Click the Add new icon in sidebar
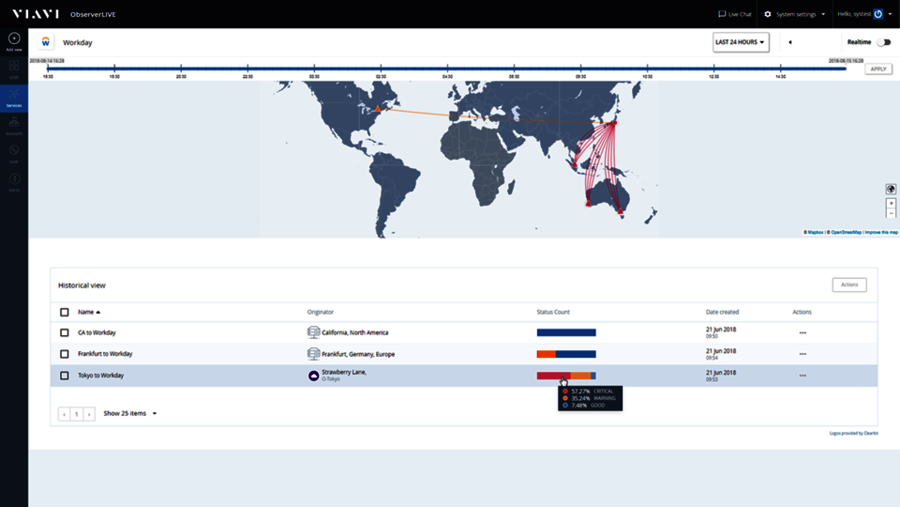The image size is (900, 507). pyautogui.click(x=14, y=40)
